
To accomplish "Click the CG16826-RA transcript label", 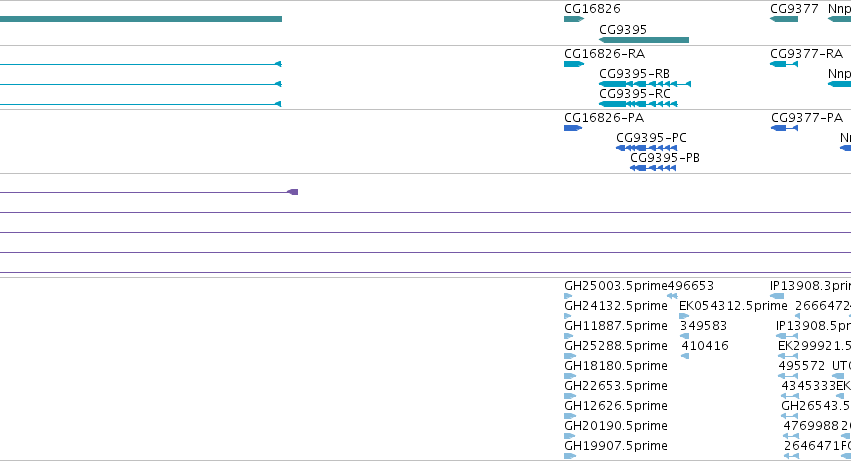I will tap(605, 54).
